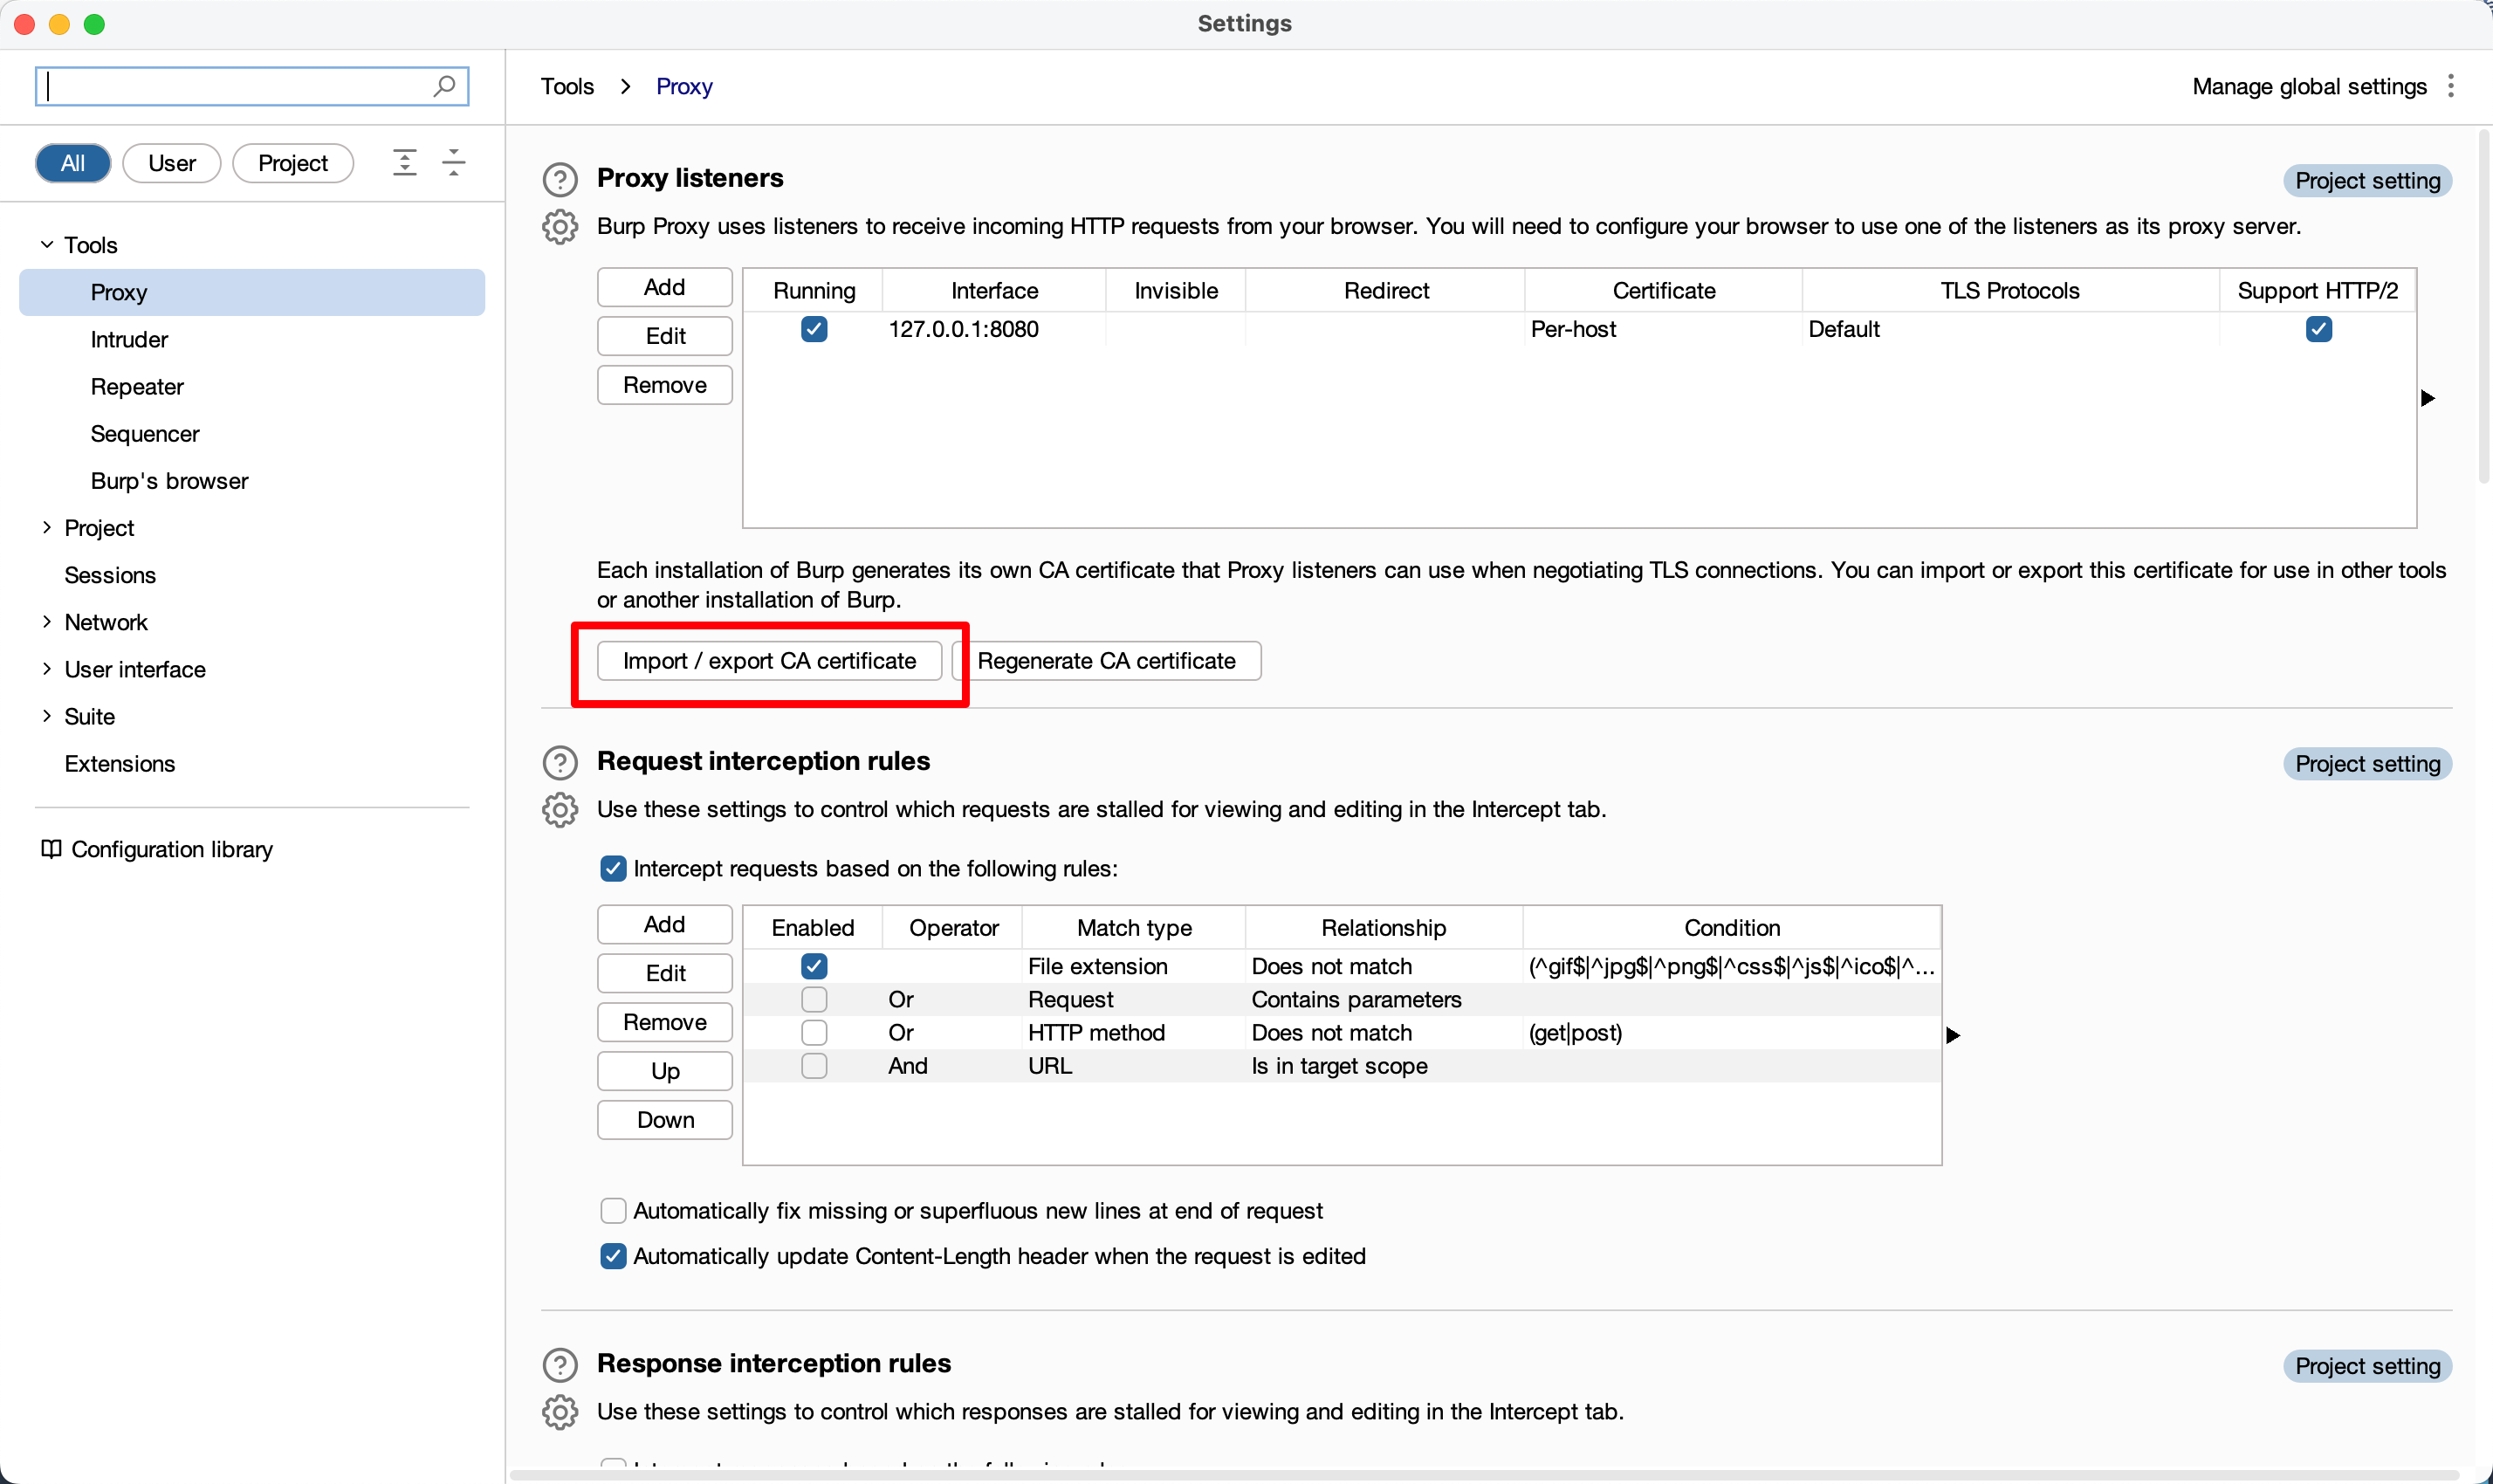Click Remove button for Proxy listeners

(x=665, y=385)
